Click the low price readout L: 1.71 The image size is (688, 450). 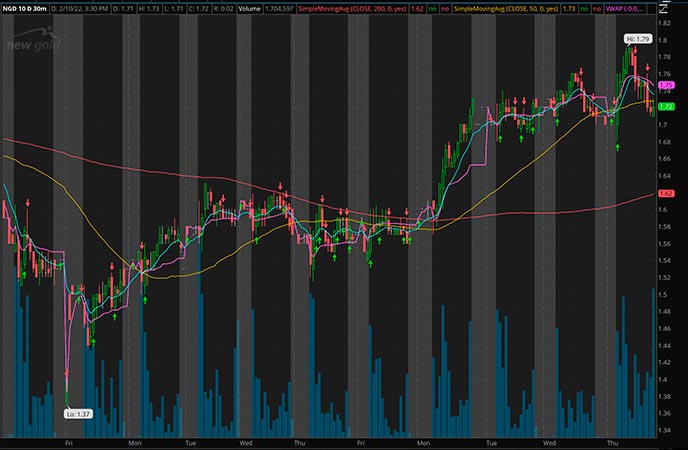tap(176, 8)
